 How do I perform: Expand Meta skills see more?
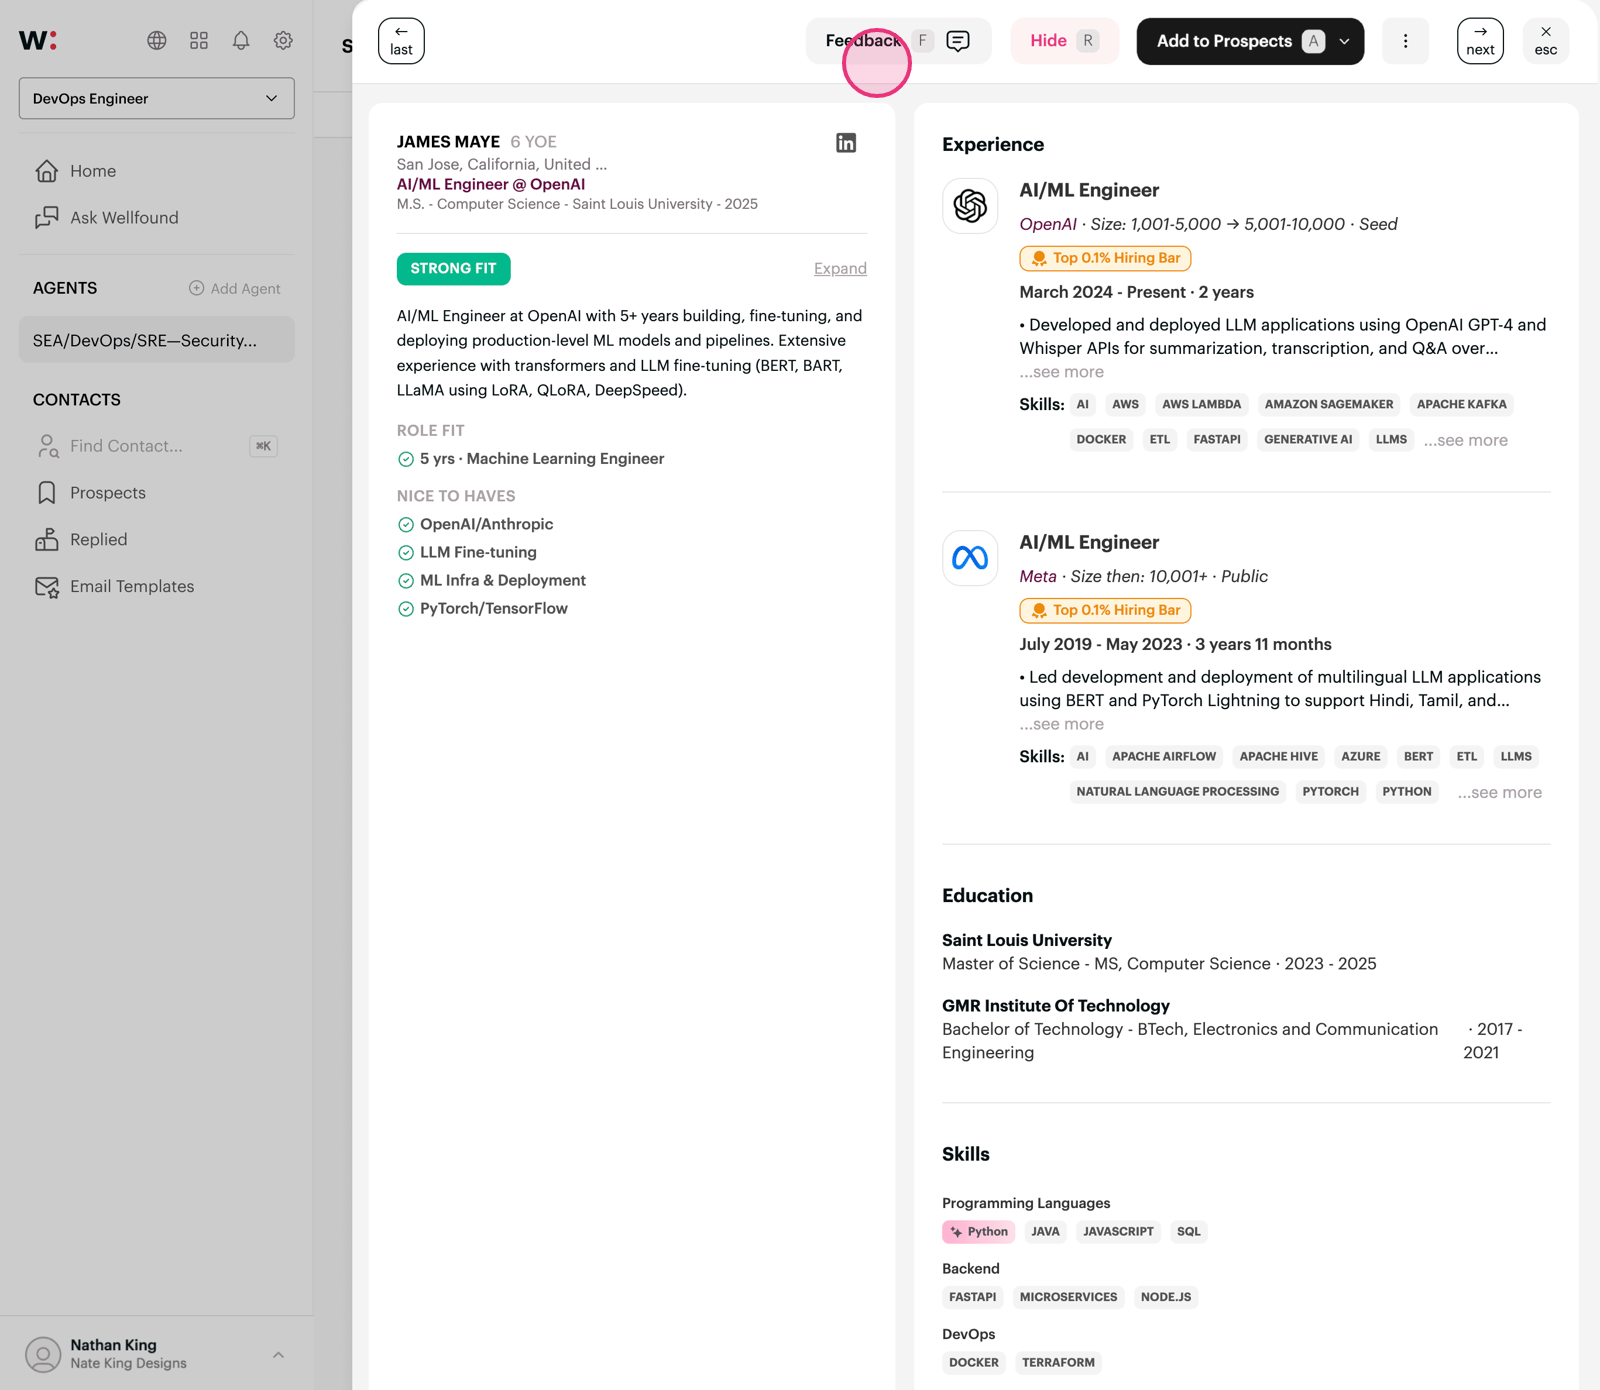1500,792
